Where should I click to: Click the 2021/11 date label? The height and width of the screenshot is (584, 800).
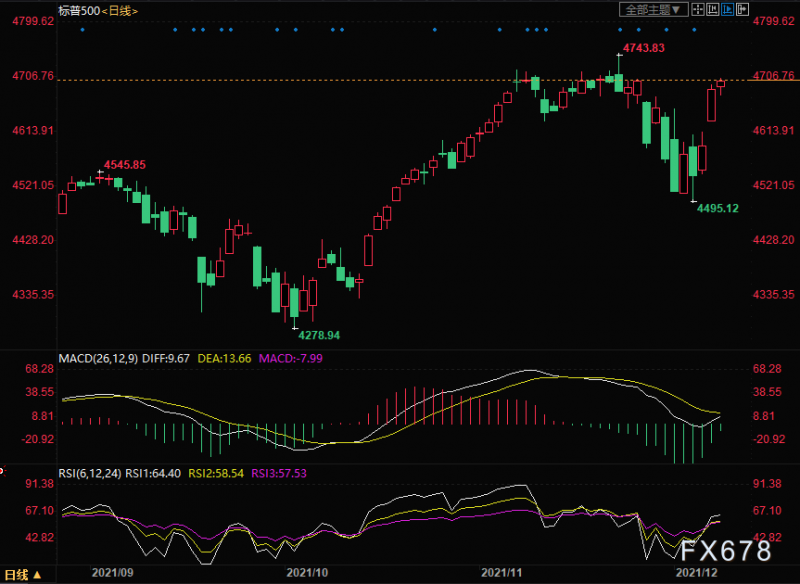click(502, 572)
